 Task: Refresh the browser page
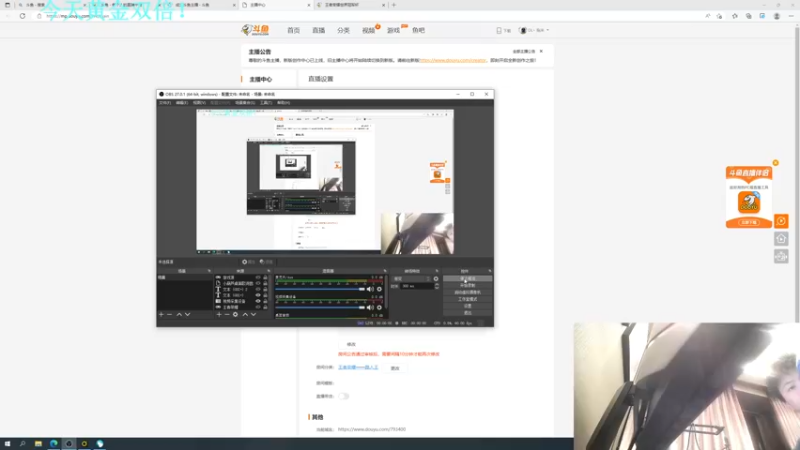point(22,16)
